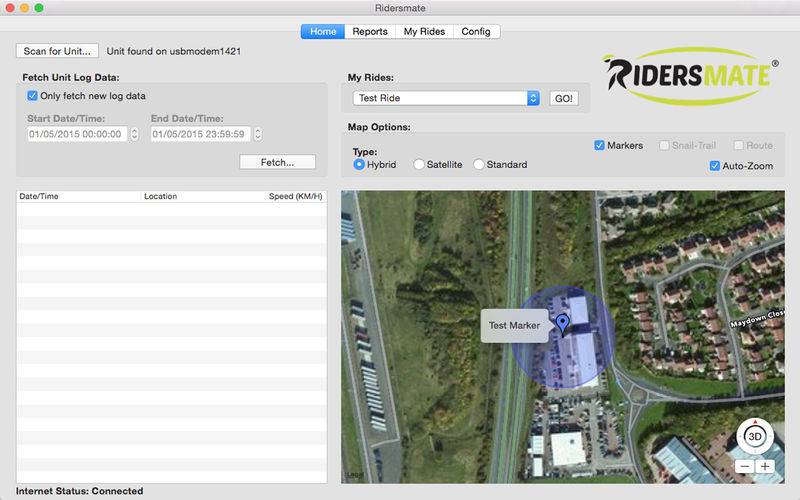Click the green window zoom button
The width and height of the screenshot is (800, 500).
tap(39, 8)
